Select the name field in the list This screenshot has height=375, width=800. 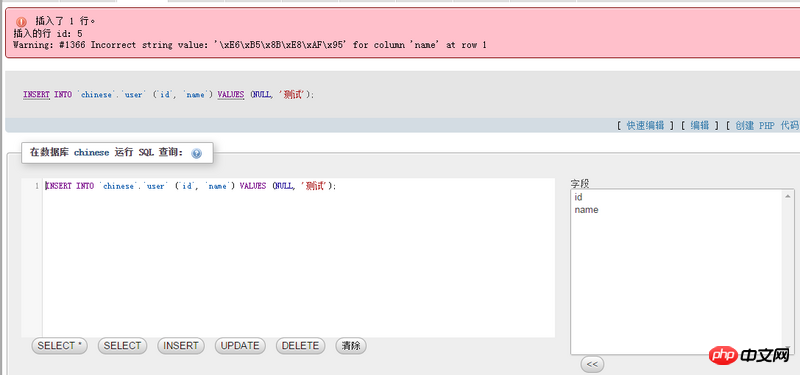tap(677, 210)
